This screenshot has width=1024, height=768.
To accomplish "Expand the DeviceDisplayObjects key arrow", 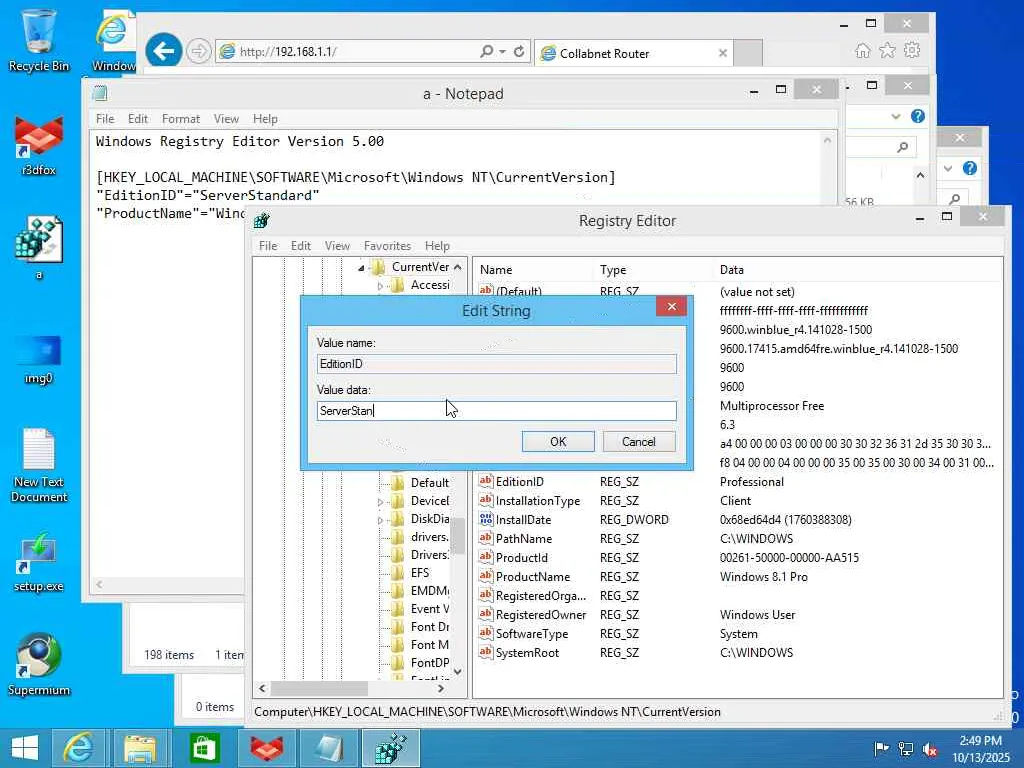I will point(381,502).
